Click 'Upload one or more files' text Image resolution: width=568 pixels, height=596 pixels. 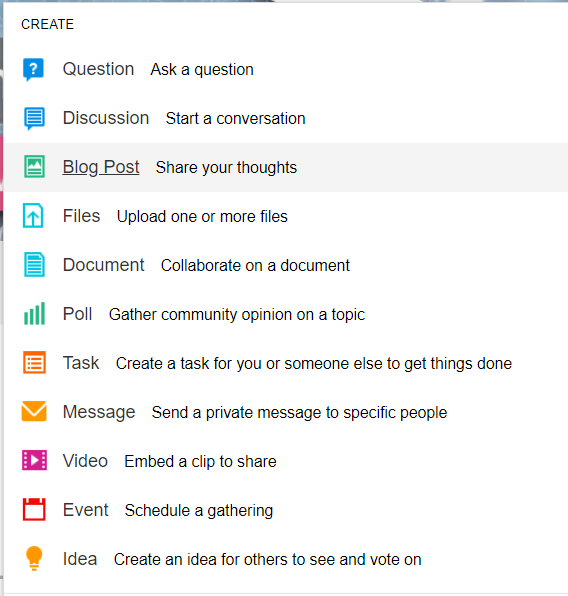tap(202, 216)
